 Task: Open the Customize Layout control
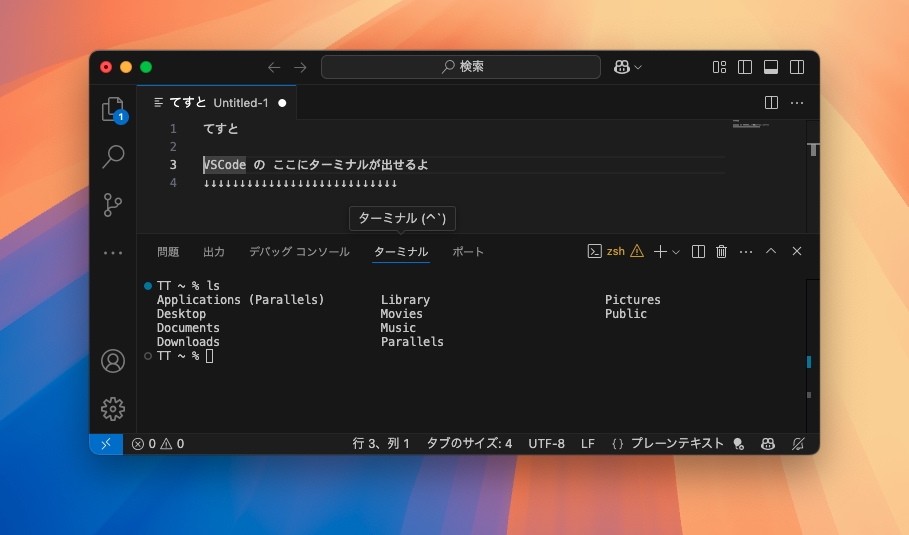coord(719,67)
